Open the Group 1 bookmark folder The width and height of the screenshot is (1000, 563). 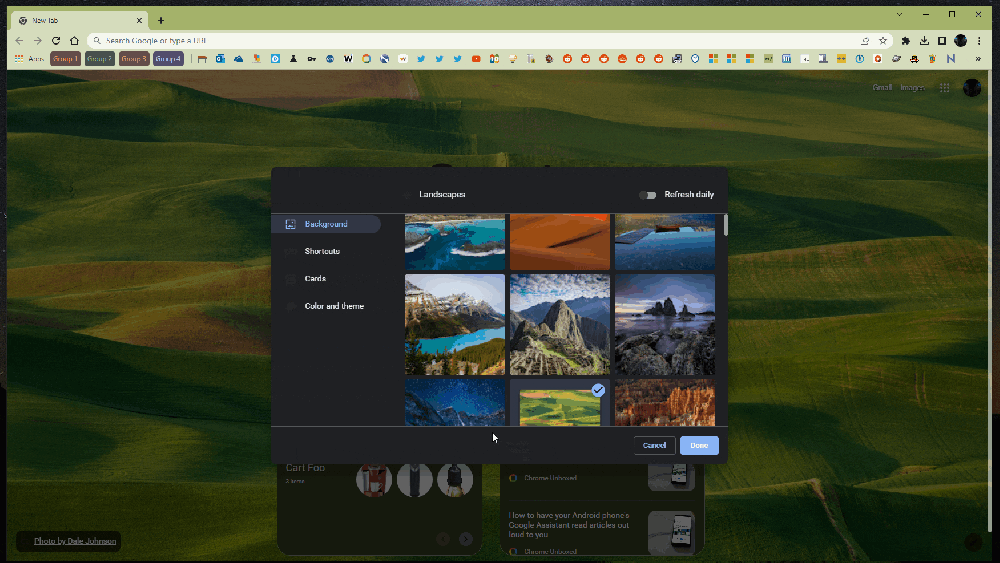[x=65, y=59]
